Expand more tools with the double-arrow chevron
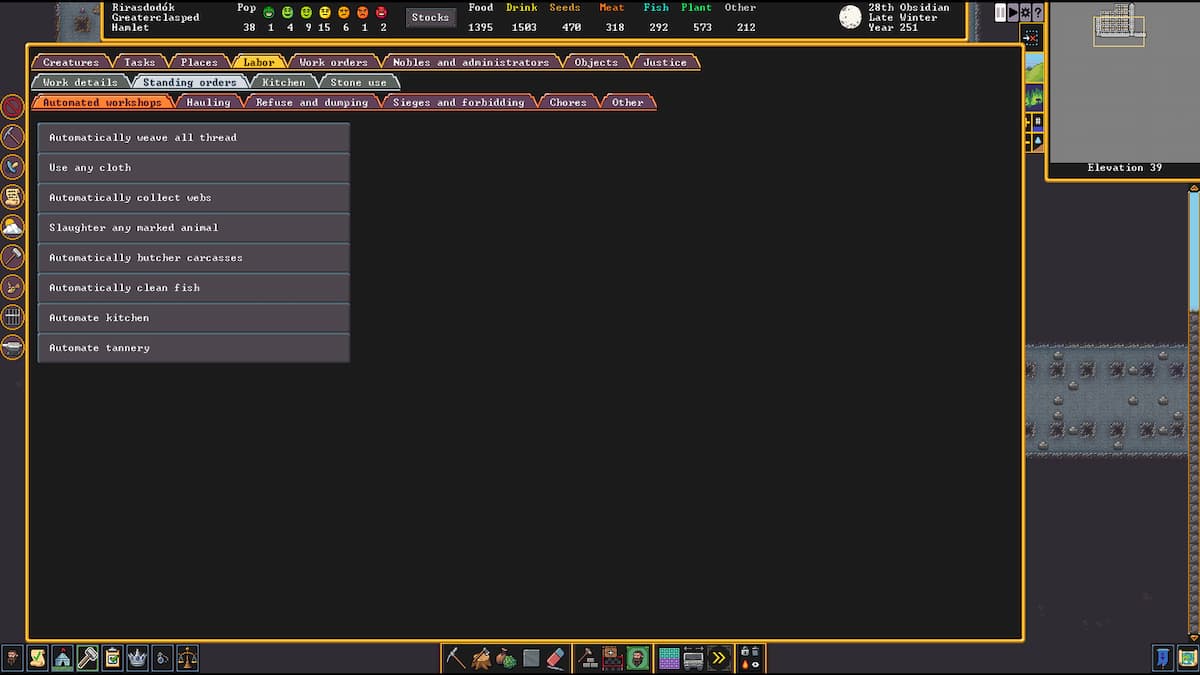Viewport: 1200px width, 675px height. (719, 657)
